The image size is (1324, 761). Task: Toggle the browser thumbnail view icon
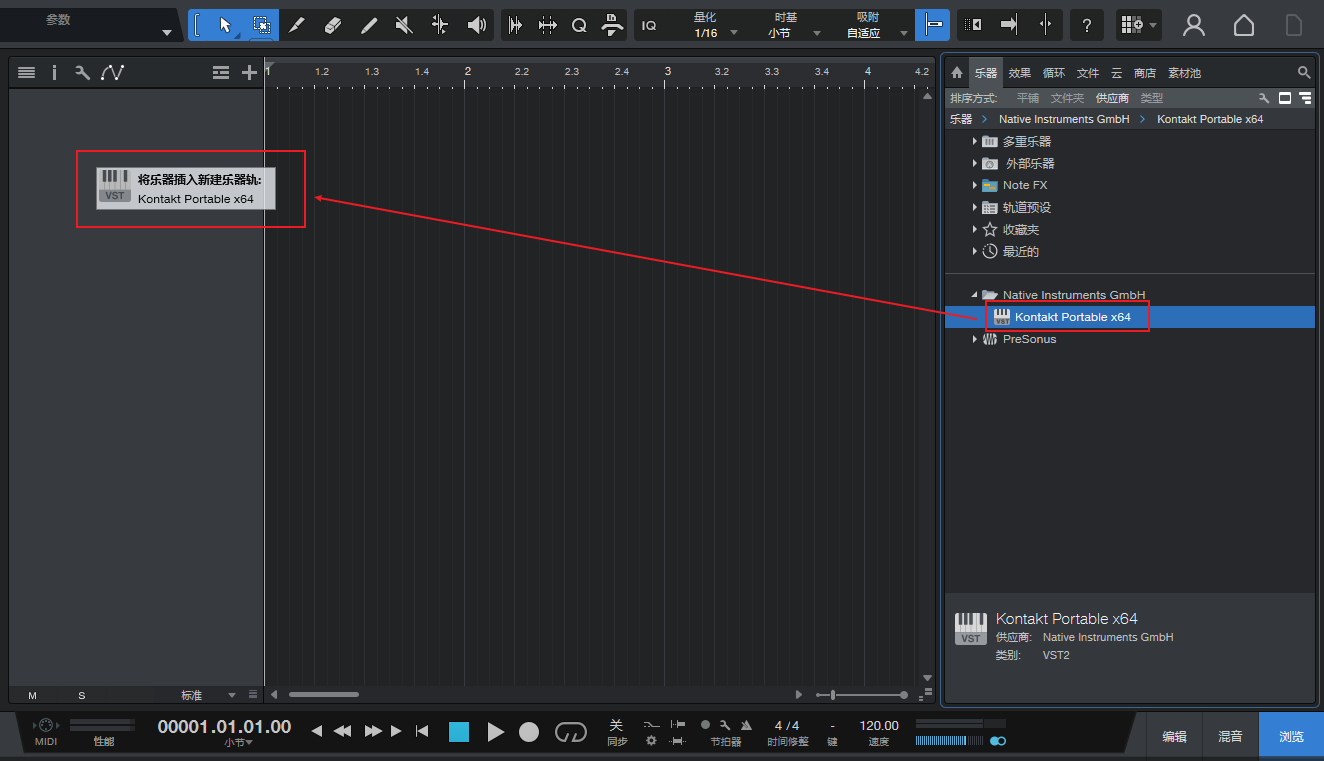pos(1285,98)
